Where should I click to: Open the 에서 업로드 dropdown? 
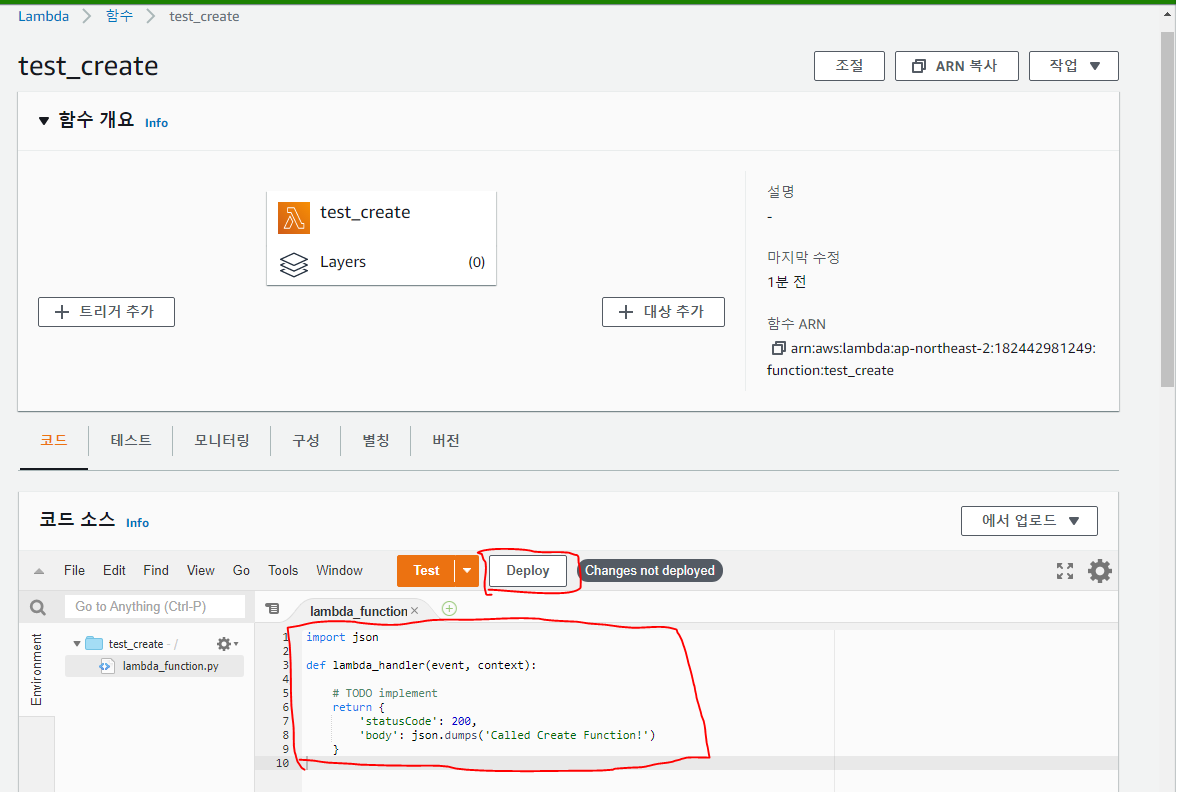(1029, 521)
